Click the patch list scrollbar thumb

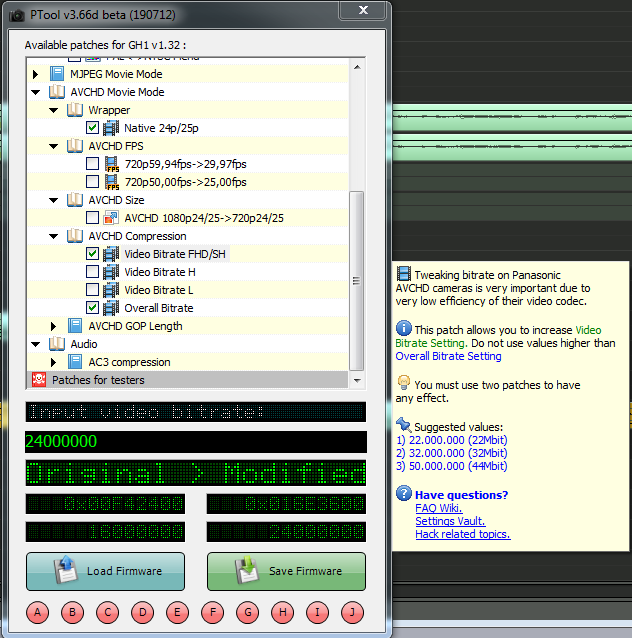coord(356,281)
